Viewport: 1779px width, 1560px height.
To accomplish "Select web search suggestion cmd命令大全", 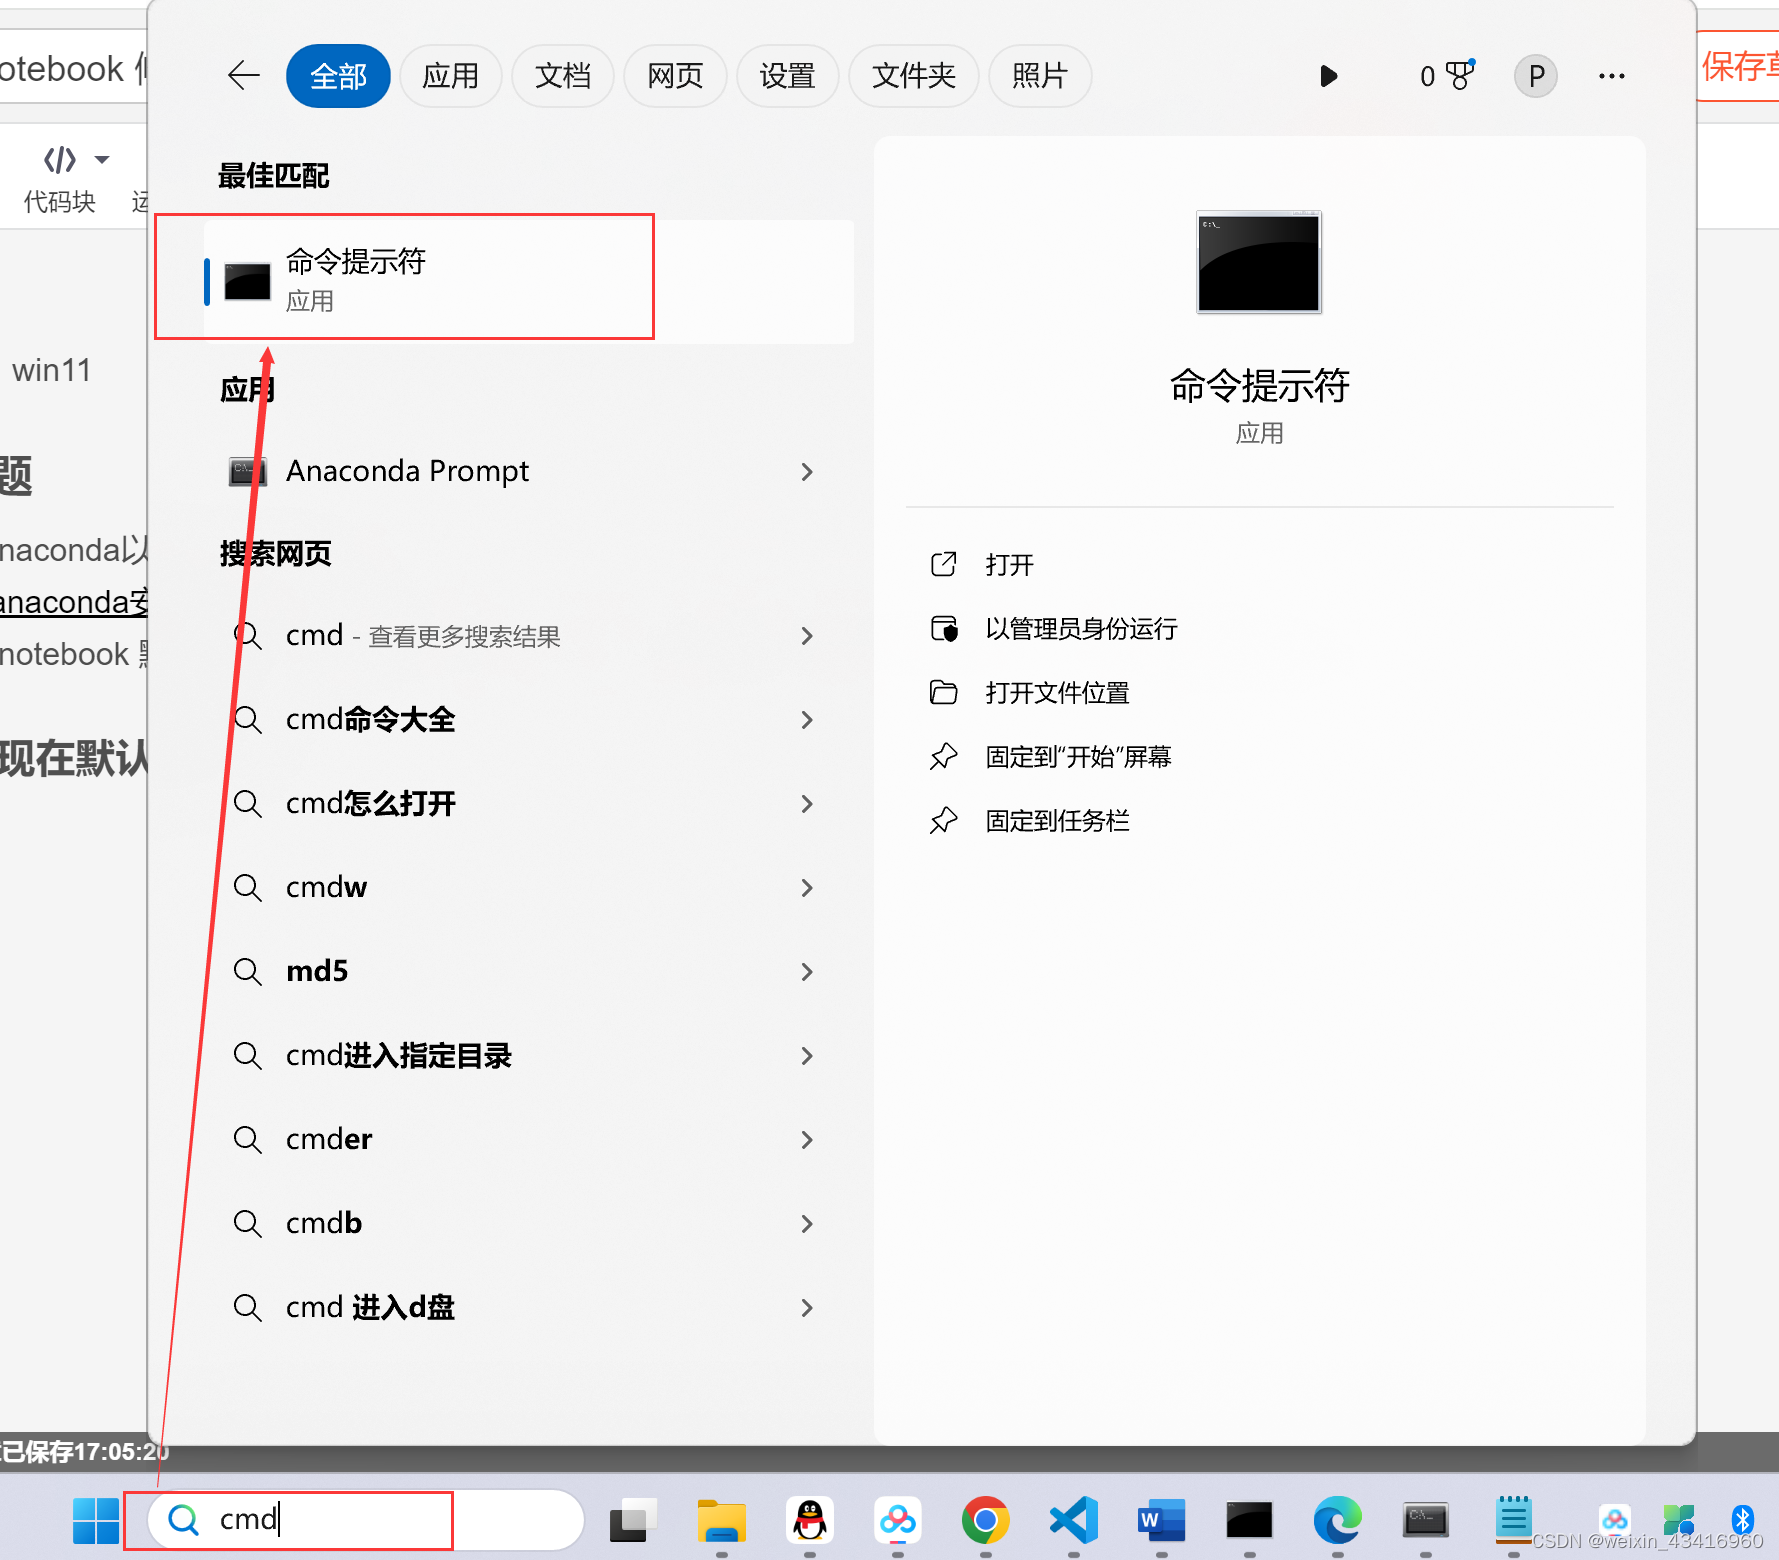I will [x=370, y=720].
